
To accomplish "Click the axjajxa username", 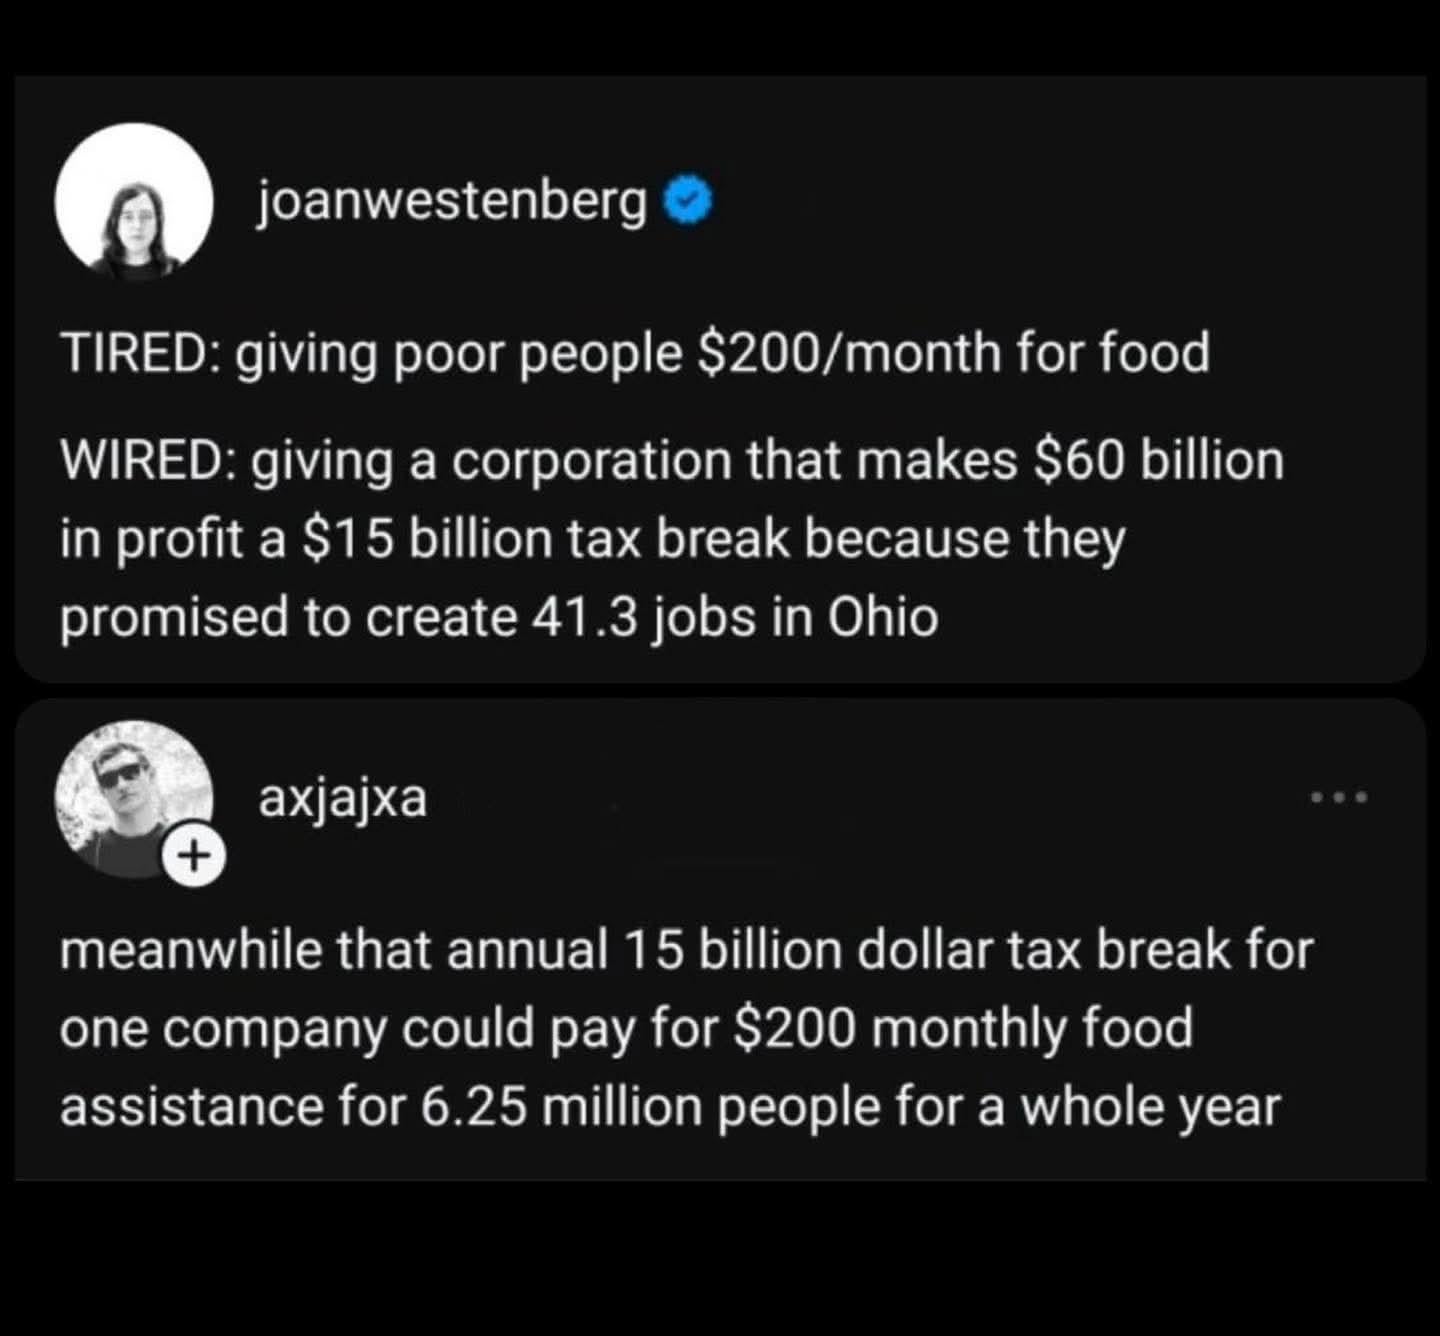I will click(x=343, y=798).
